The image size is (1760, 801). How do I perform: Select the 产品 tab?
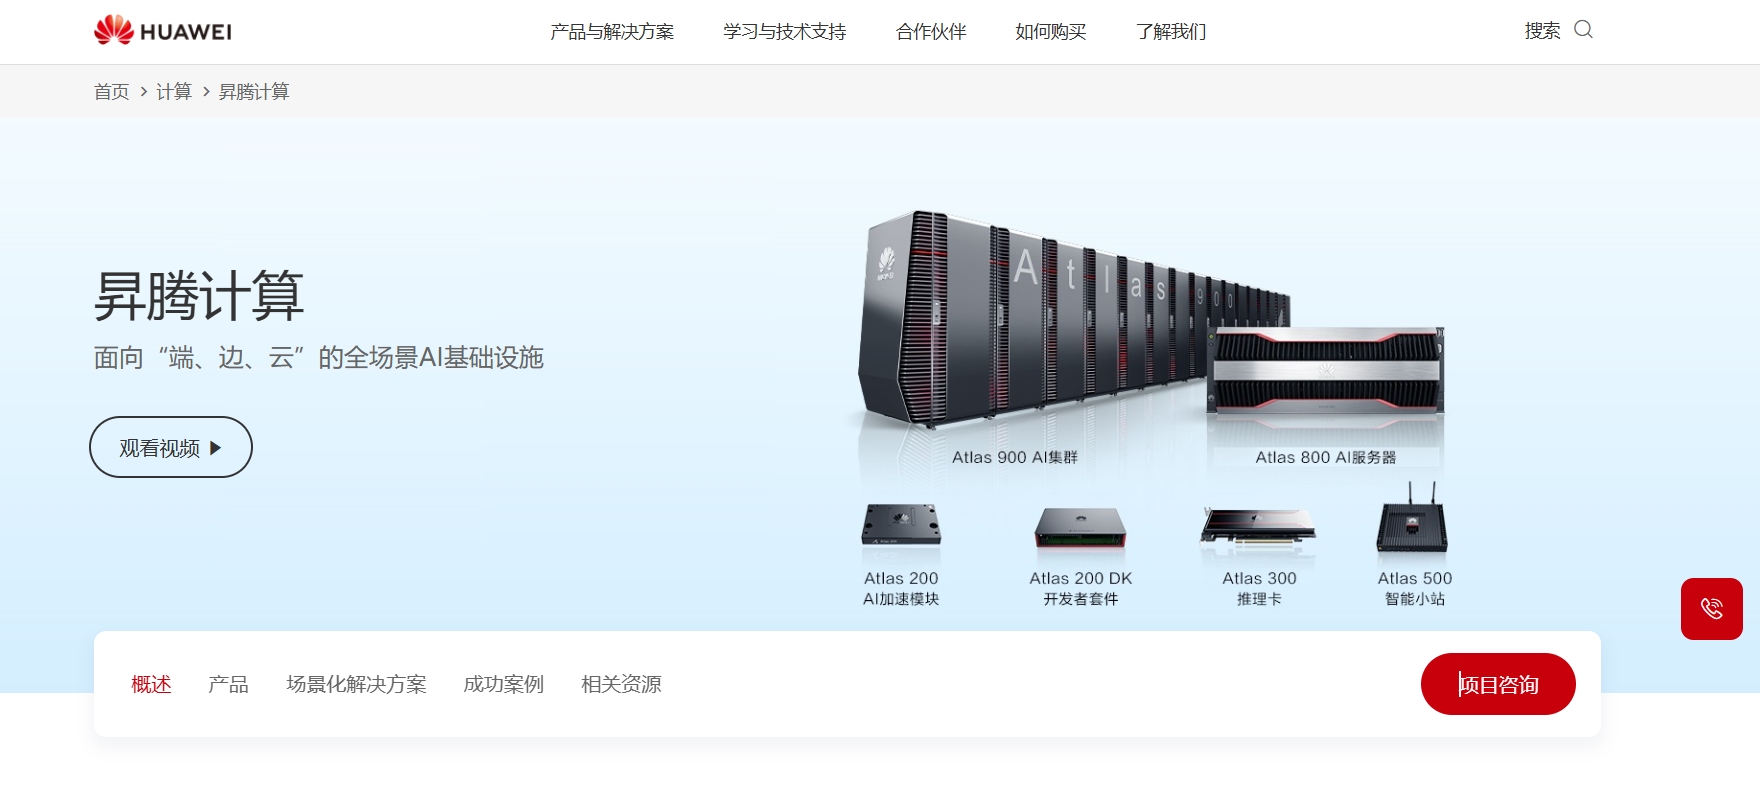[228, 684]
